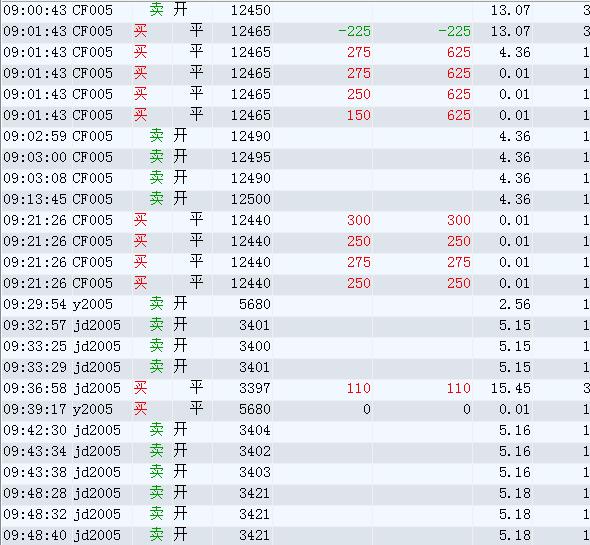Click the 09:48:40 jd2005 bottom row
The width and height of the screenshot is (590, 545).
(x=295, y=535)
